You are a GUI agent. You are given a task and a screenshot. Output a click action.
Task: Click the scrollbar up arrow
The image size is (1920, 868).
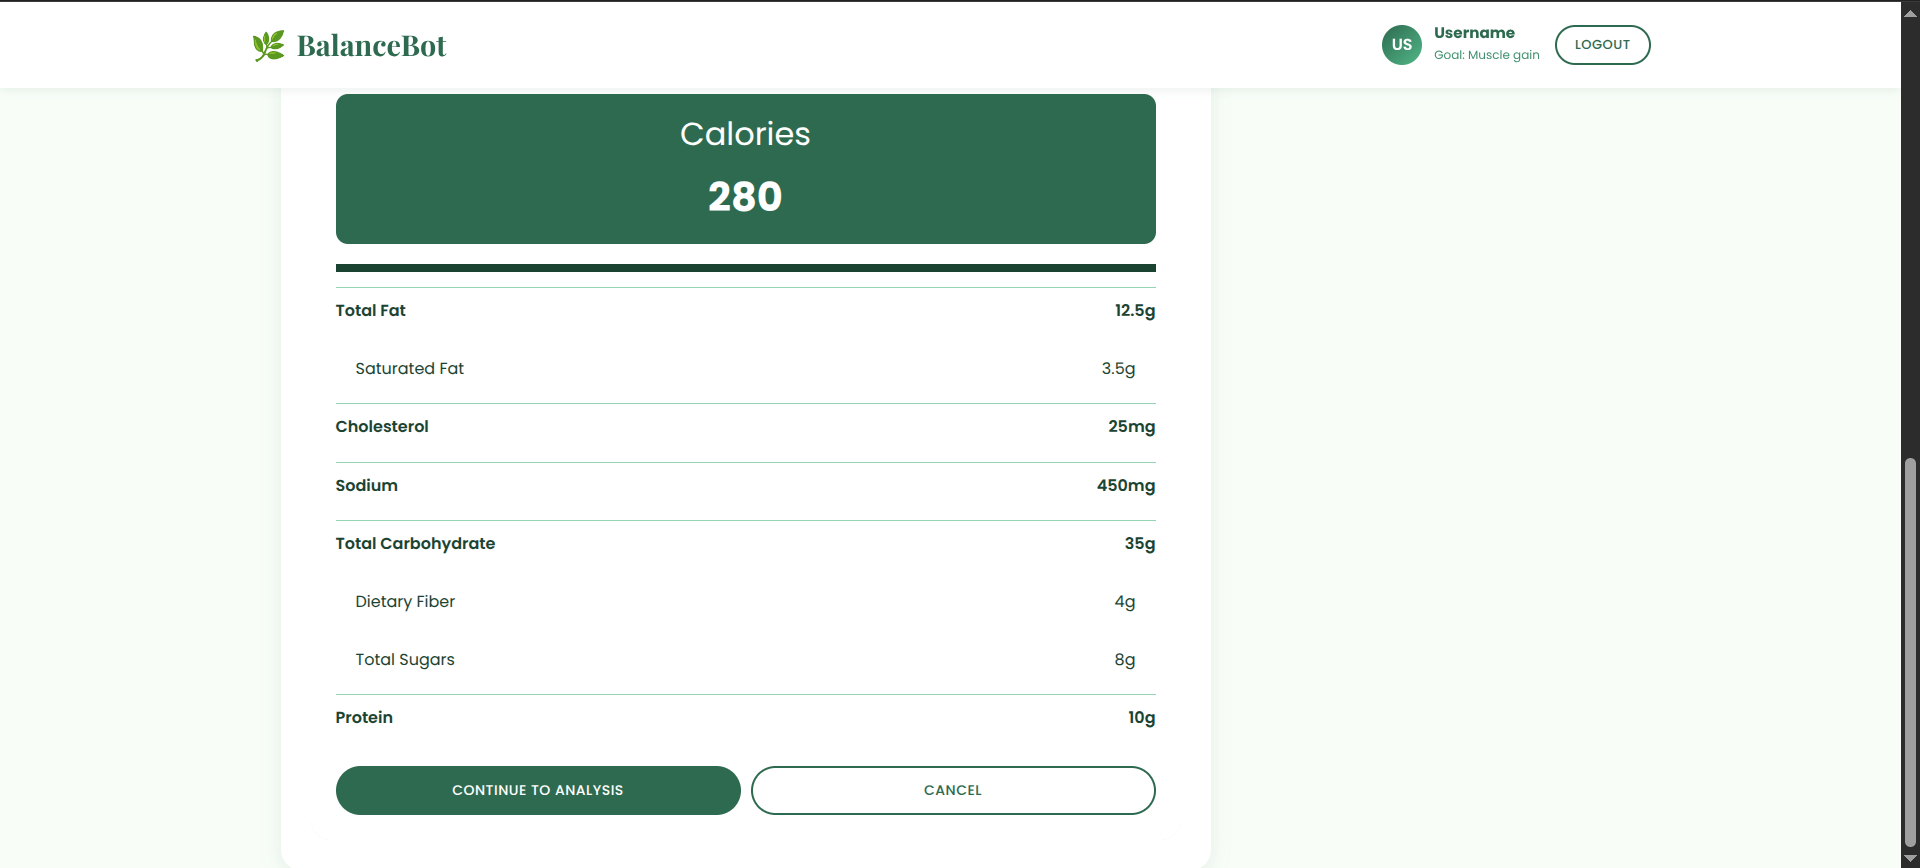[x=1910, y=12]
